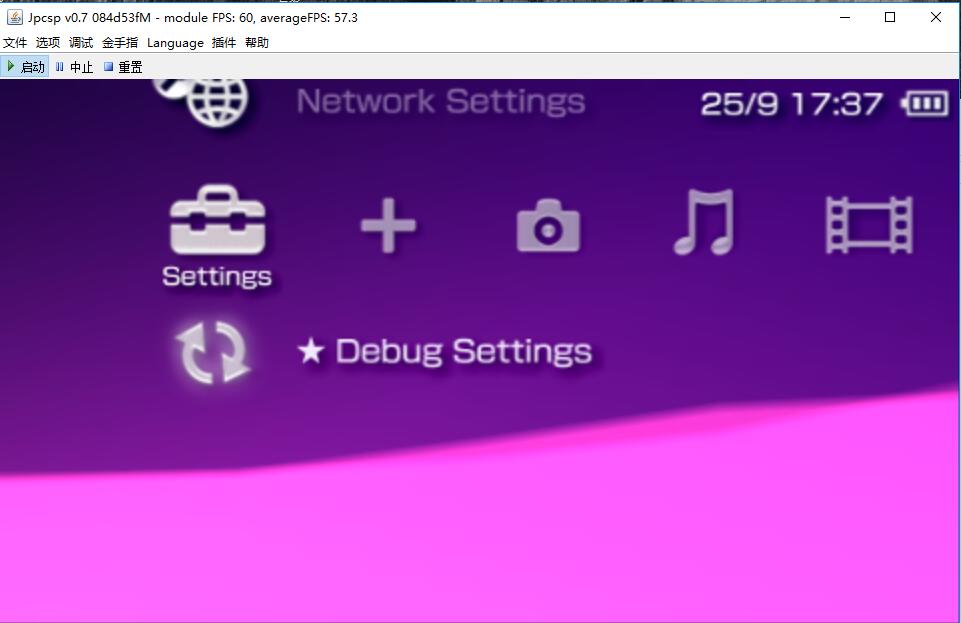961x623 pixels.
Task: Open the 调试 menu
Action: pos(81,43)
